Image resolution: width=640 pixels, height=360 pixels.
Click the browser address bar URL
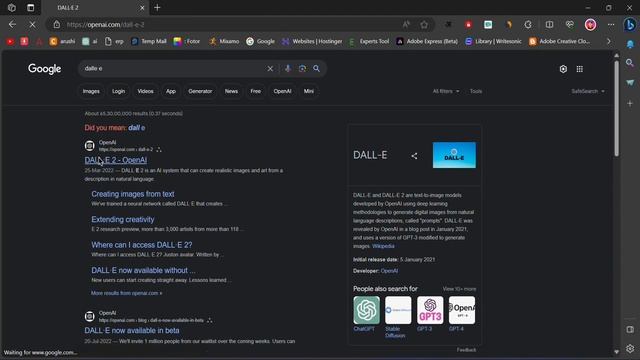pyautogui.click(x=105, y=24)
